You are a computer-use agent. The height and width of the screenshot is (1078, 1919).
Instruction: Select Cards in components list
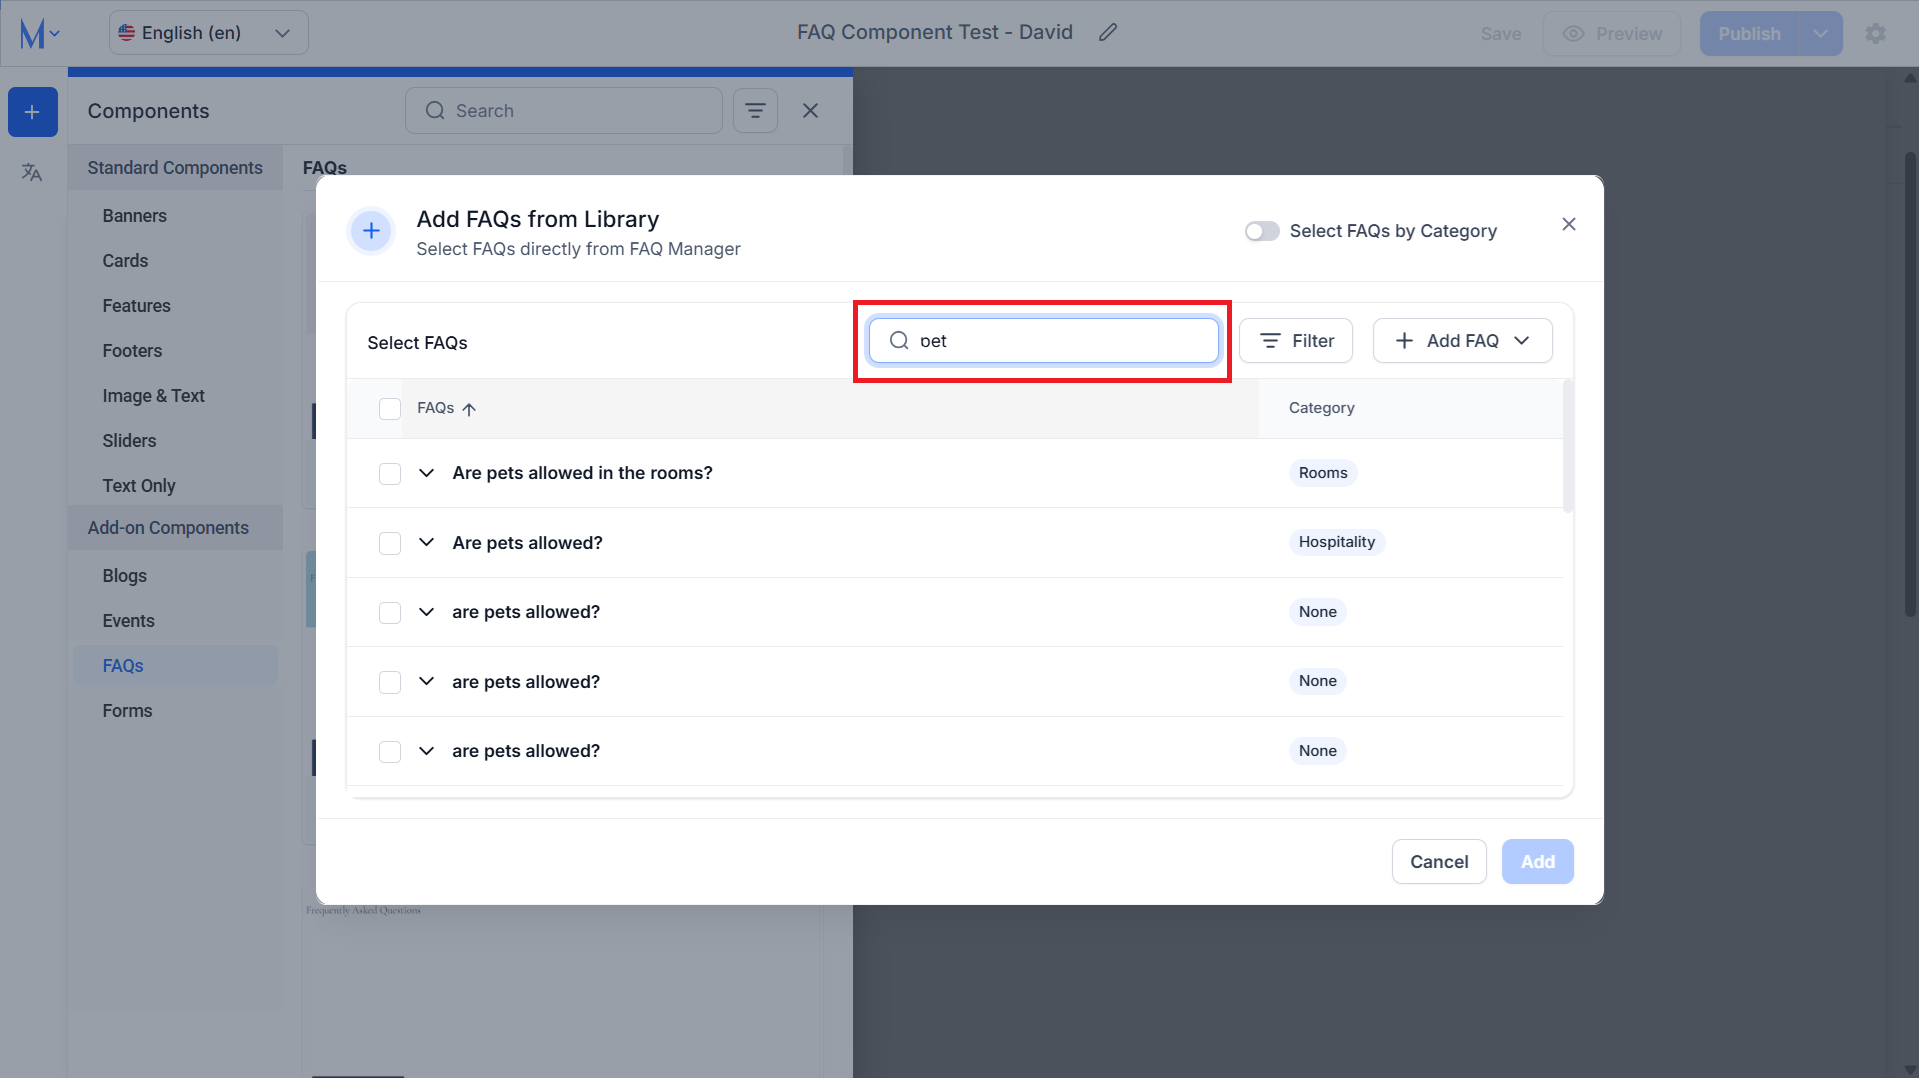(125, 261)
